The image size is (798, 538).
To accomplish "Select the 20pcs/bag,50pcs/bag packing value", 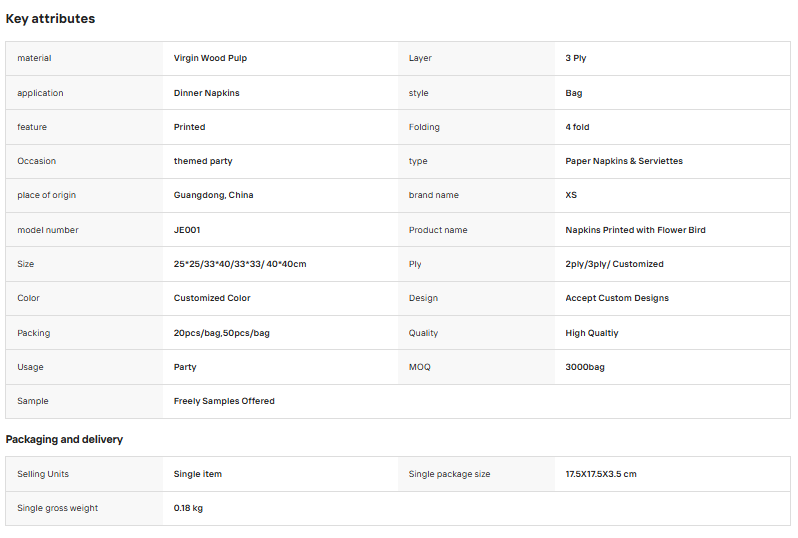I will pos(221,333).
